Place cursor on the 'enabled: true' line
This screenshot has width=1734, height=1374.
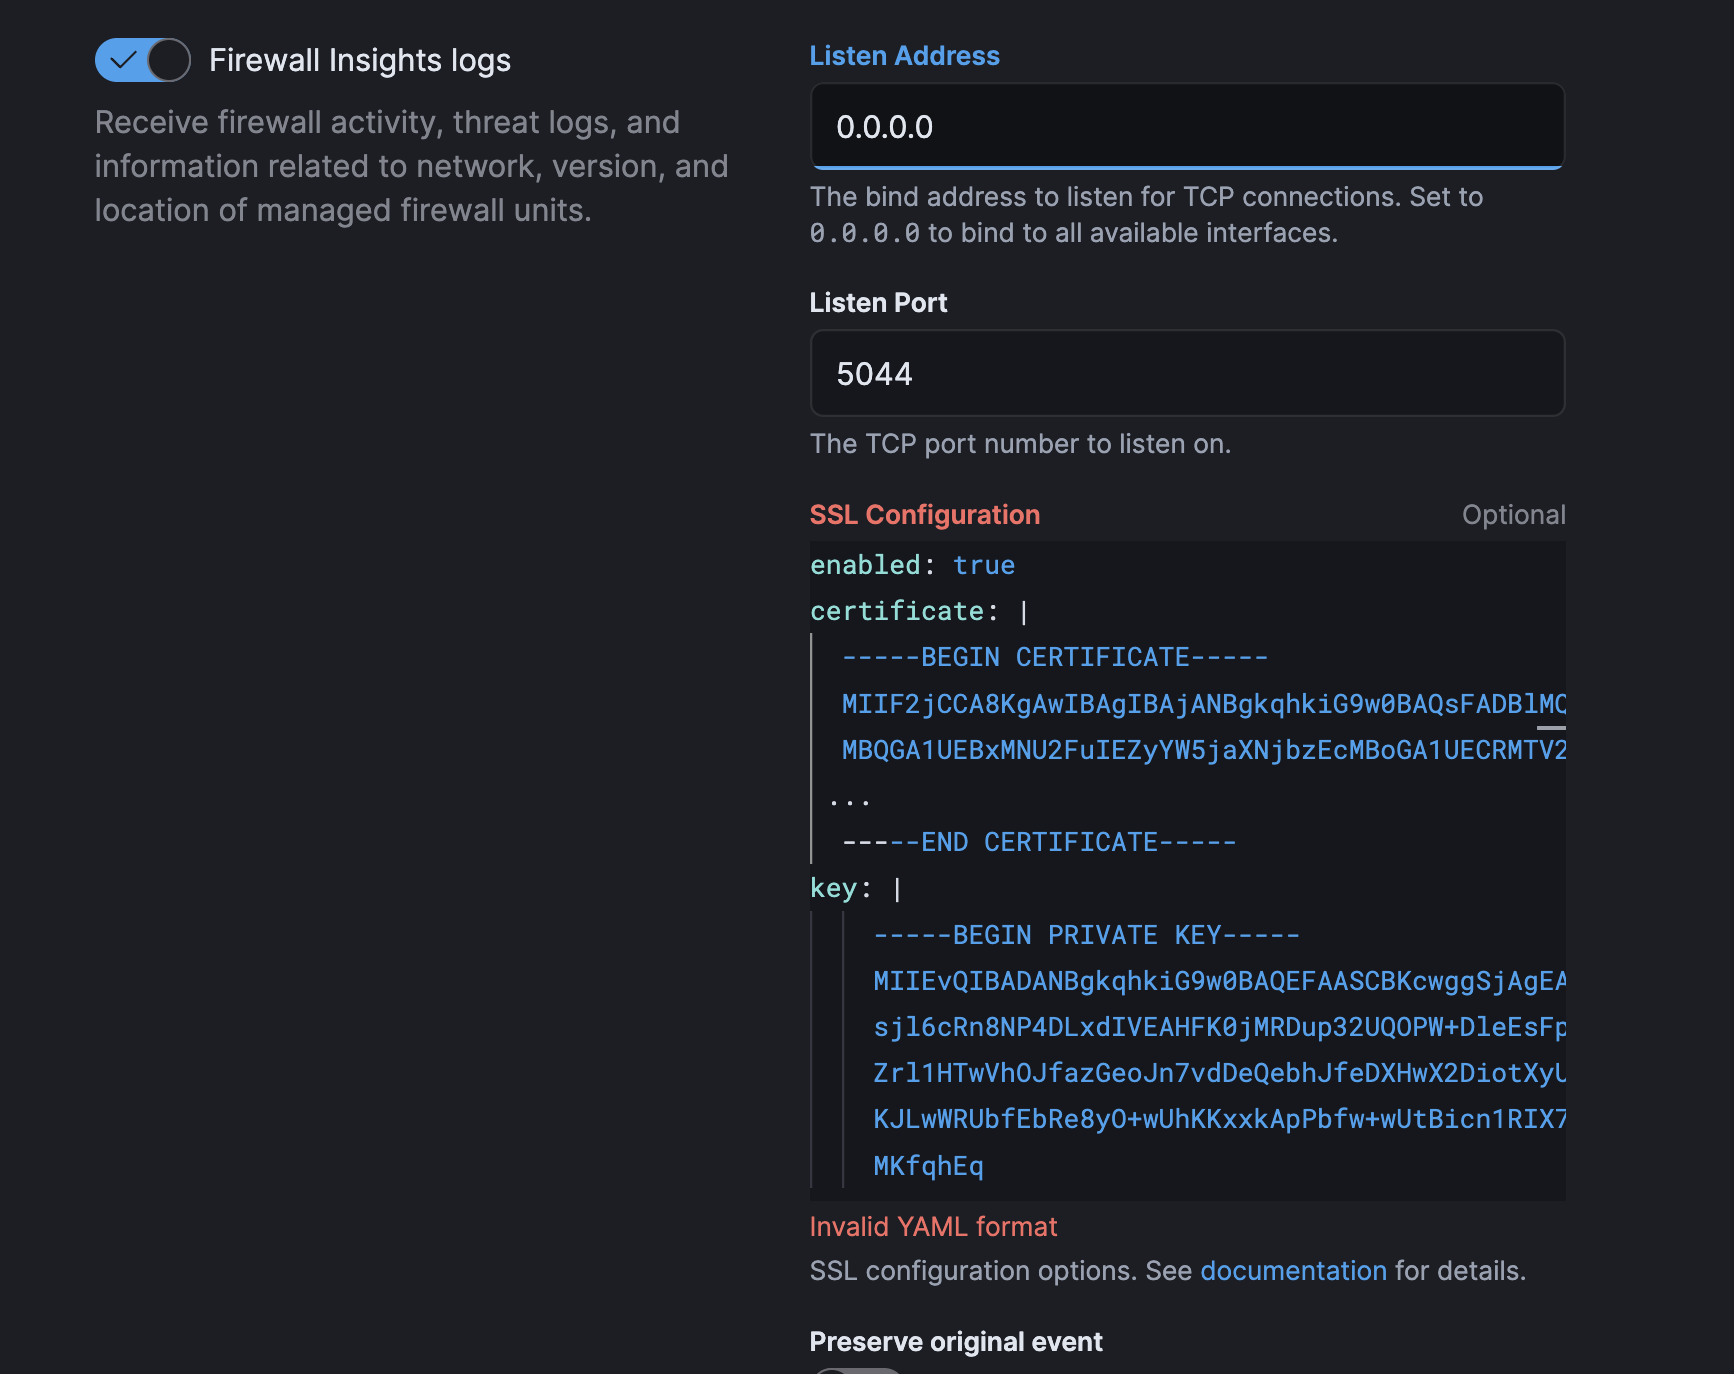(x=912, y=565)
